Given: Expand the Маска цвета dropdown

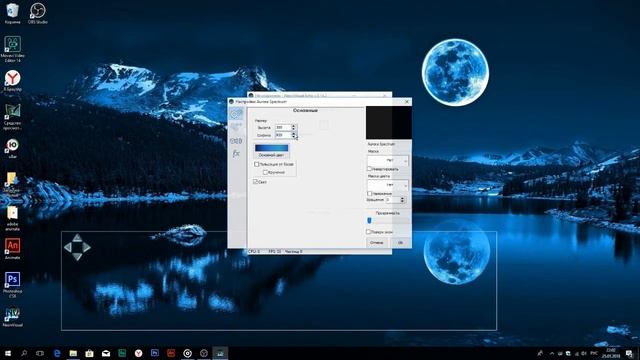Looking at the screenshot, I should (387, 185).
